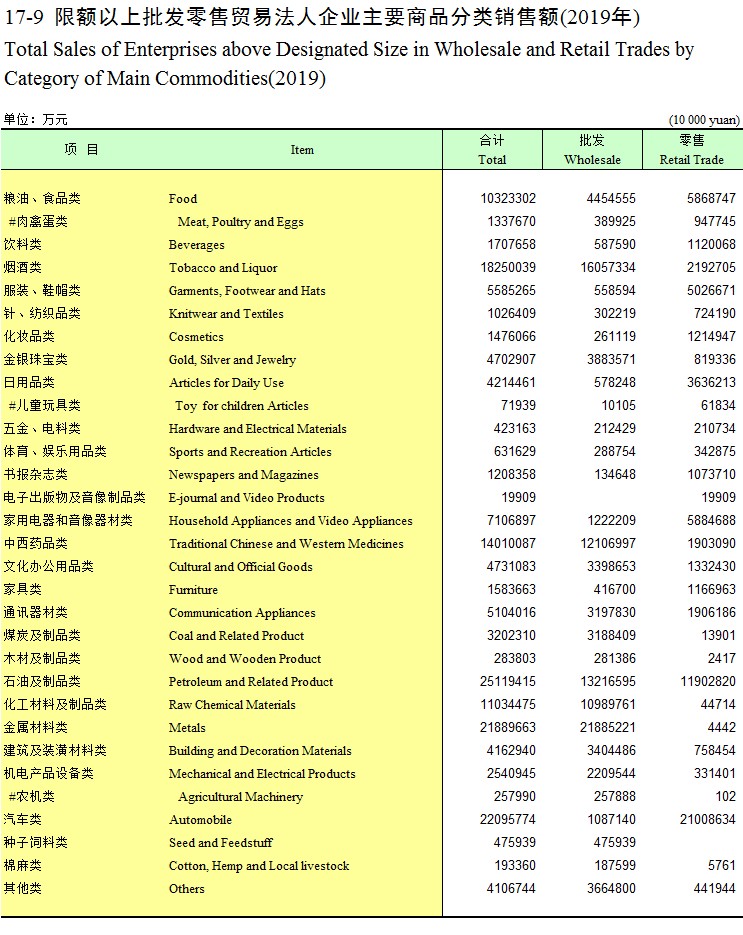The width and height of the screenshot is (743, 935).
Task: Select Chinese label '粮油、食品类'
Action: (42, 199)
